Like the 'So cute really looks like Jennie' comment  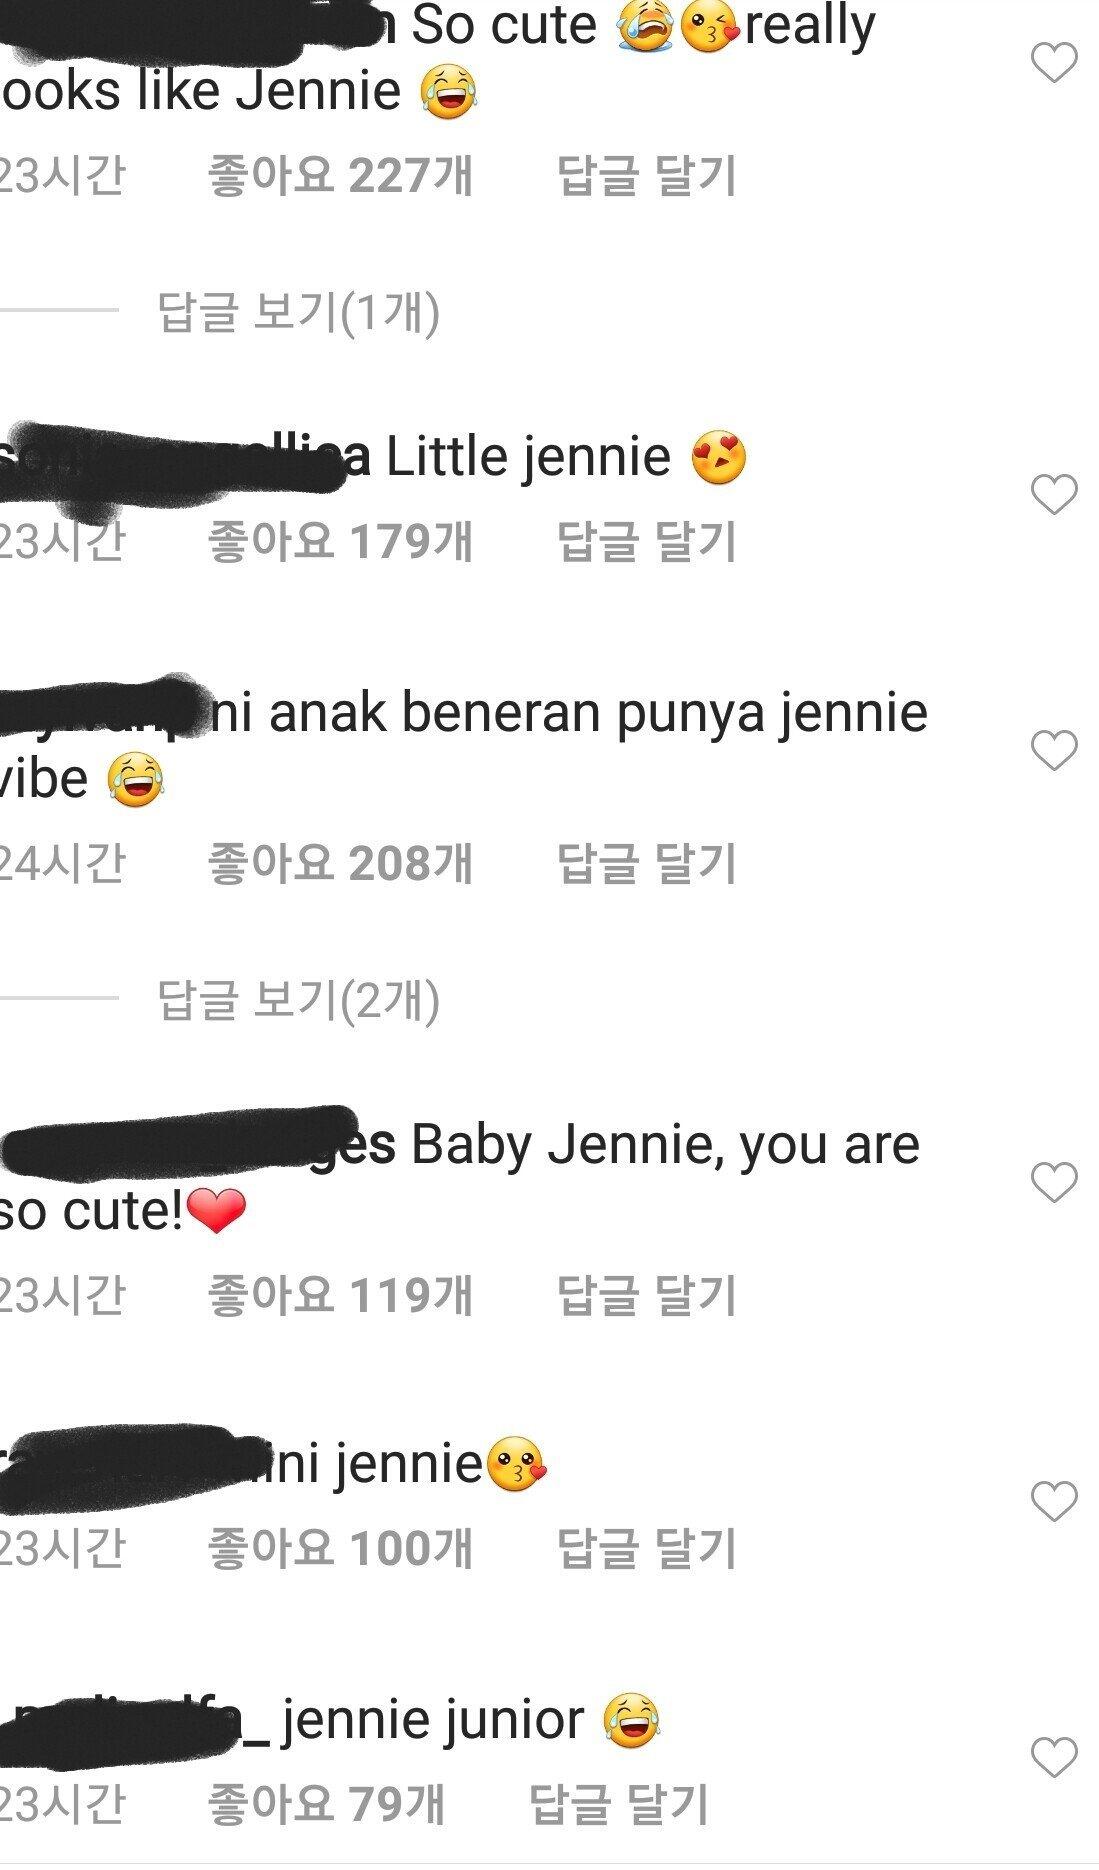(x=1054, y=63)
